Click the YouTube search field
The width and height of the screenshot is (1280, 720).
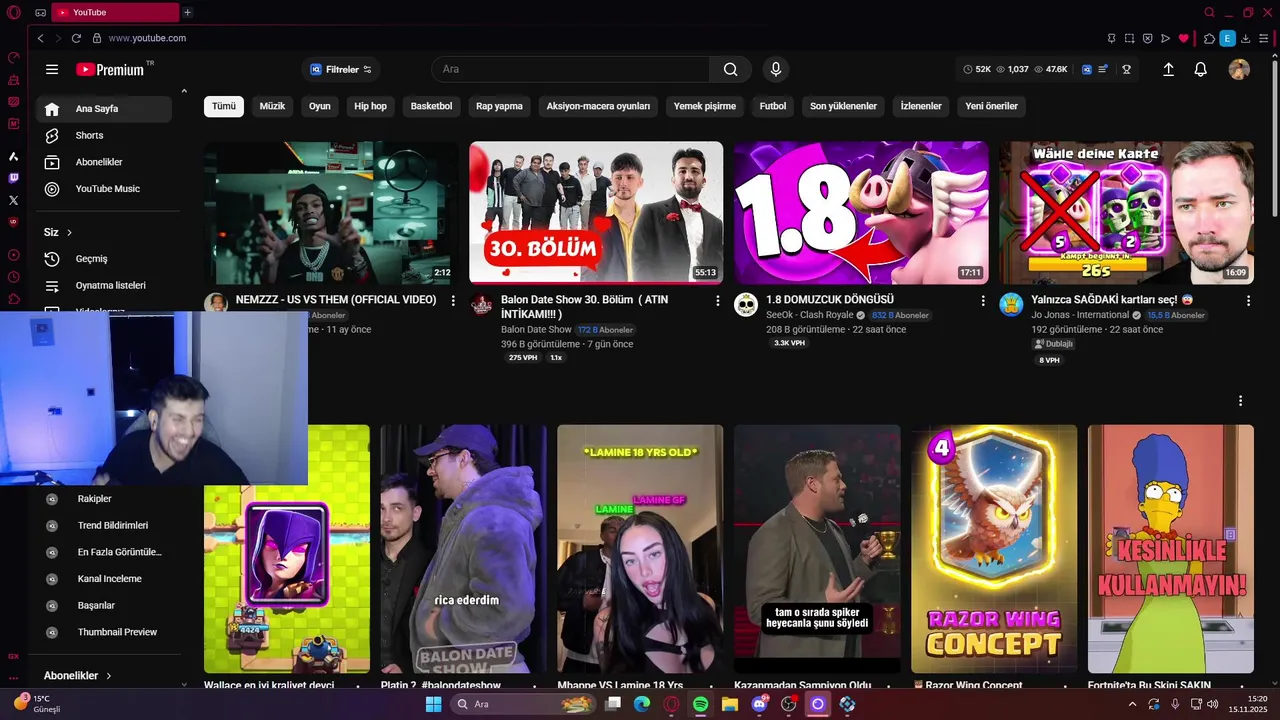571,69
